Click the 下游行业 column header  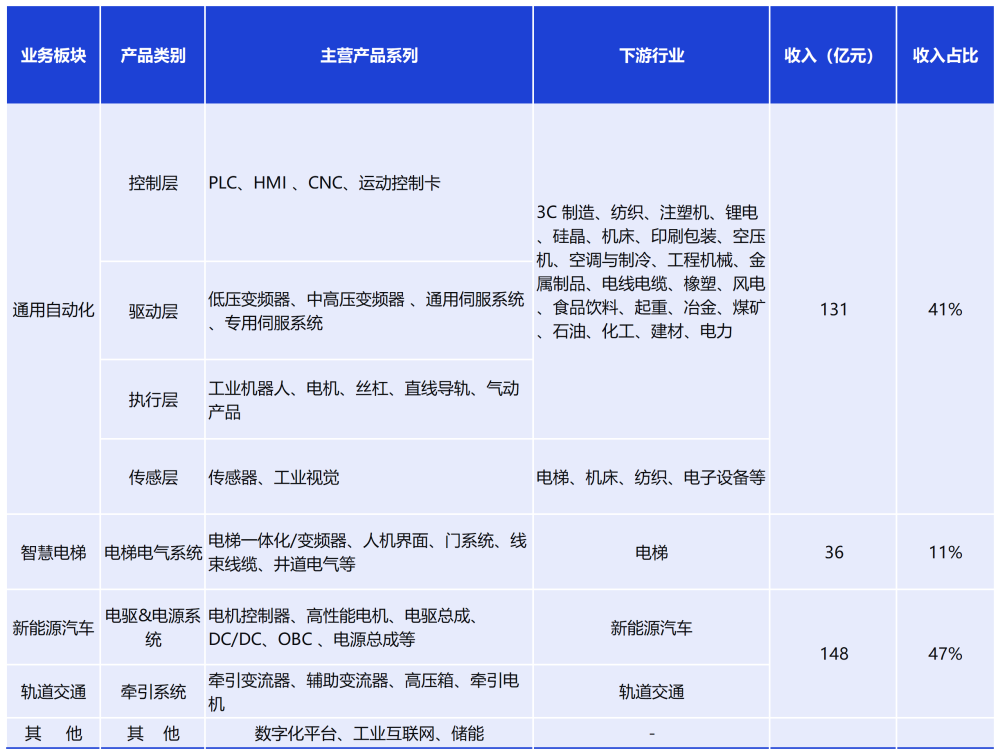(650, 55)
